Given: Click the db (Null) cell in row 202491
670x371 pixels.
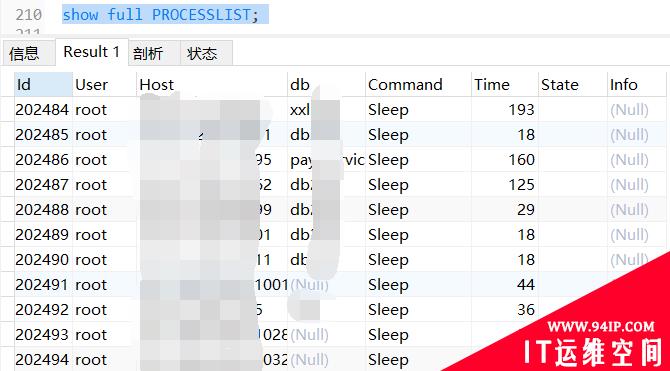Looking at the screenshot, I should click(x=309, y=285).
